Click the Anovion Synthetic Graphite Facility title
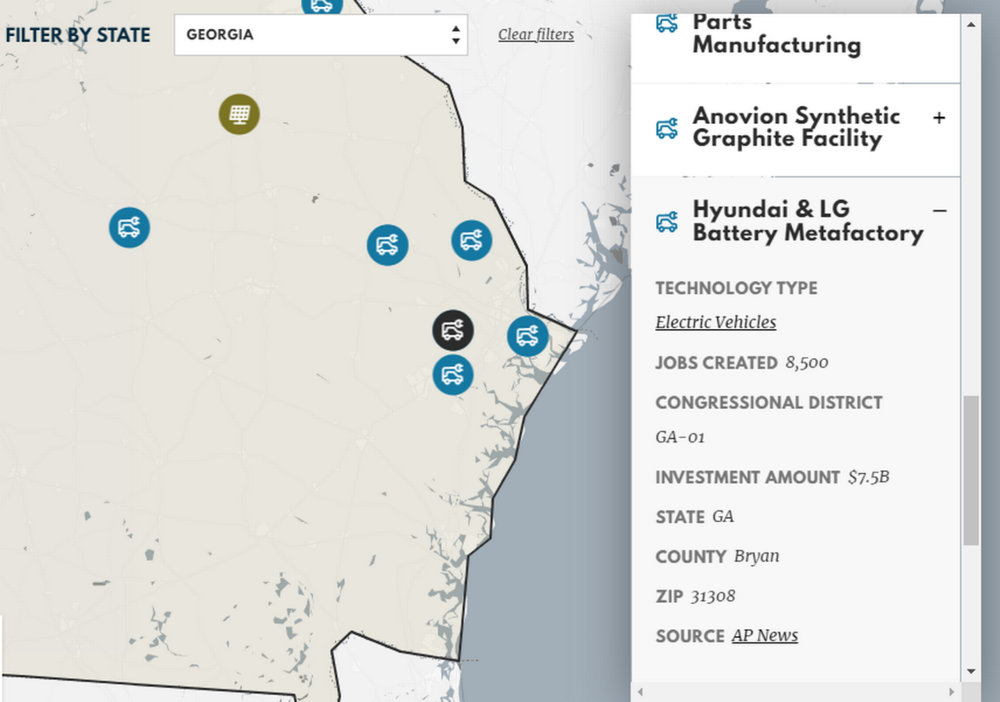This screenshot has width=1000, height=702. (x=796, y=127)
